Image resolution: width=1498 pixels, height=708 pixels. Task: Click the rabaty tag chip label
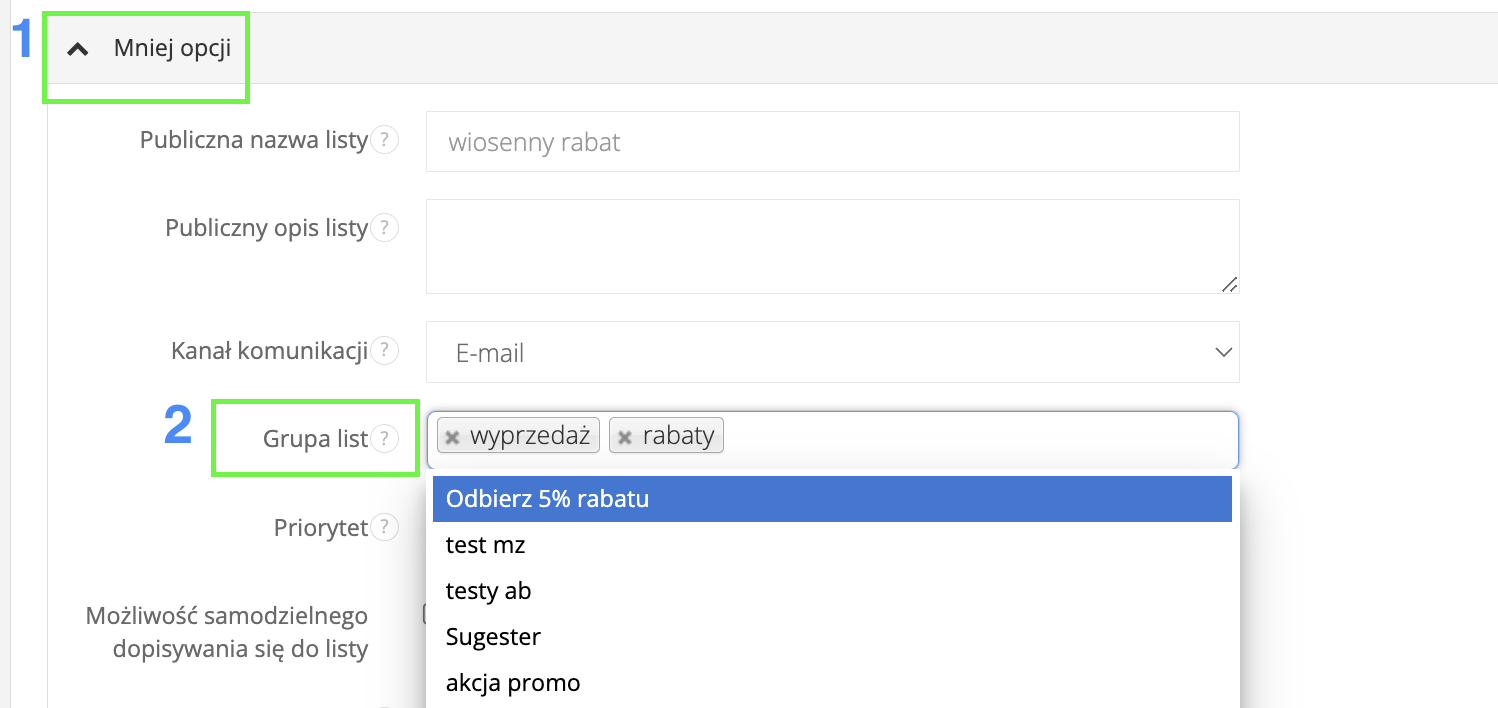pos(678,436)
